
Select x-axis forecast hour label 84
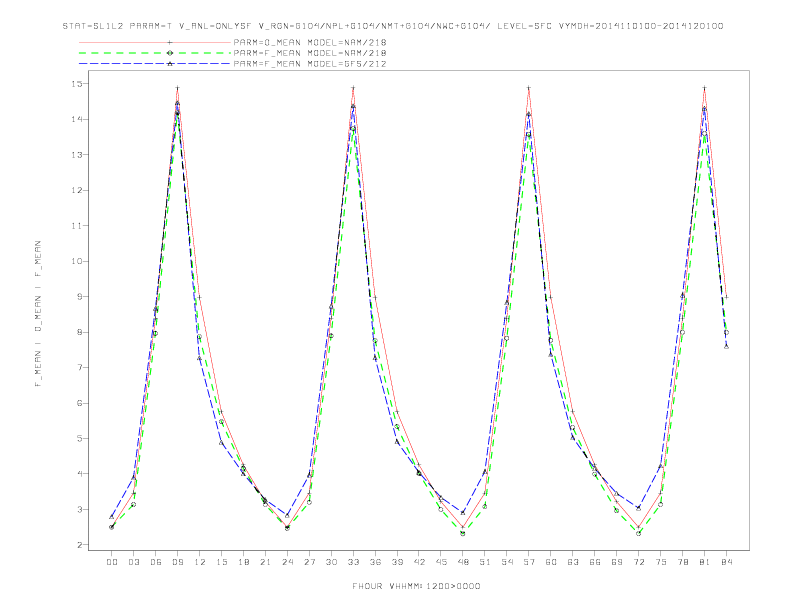pos(727,562)
